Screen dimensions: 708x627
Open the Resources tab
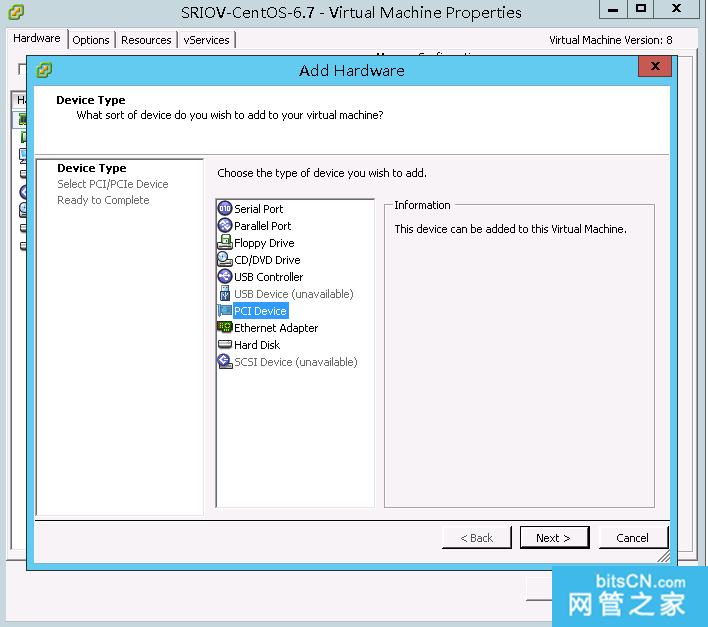(x=146, y=40)
